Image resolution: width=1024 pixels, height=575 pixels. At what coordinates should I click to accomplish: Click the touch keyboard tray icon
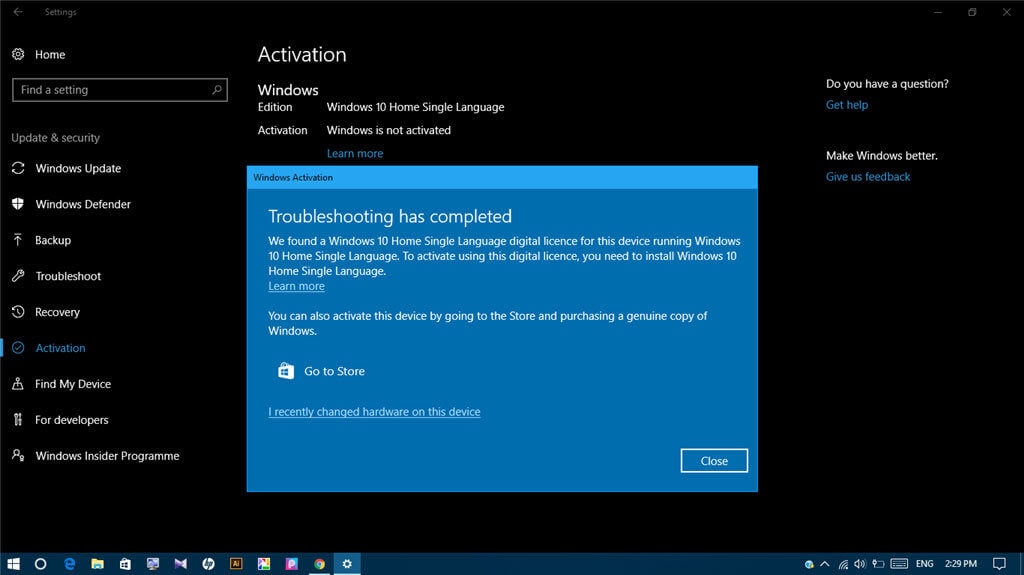tap(899, 563)
